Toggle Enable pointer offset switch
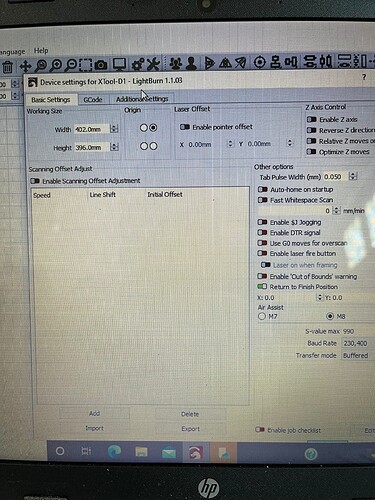Screen dimensions: 375x500 [x=185, y=127]
